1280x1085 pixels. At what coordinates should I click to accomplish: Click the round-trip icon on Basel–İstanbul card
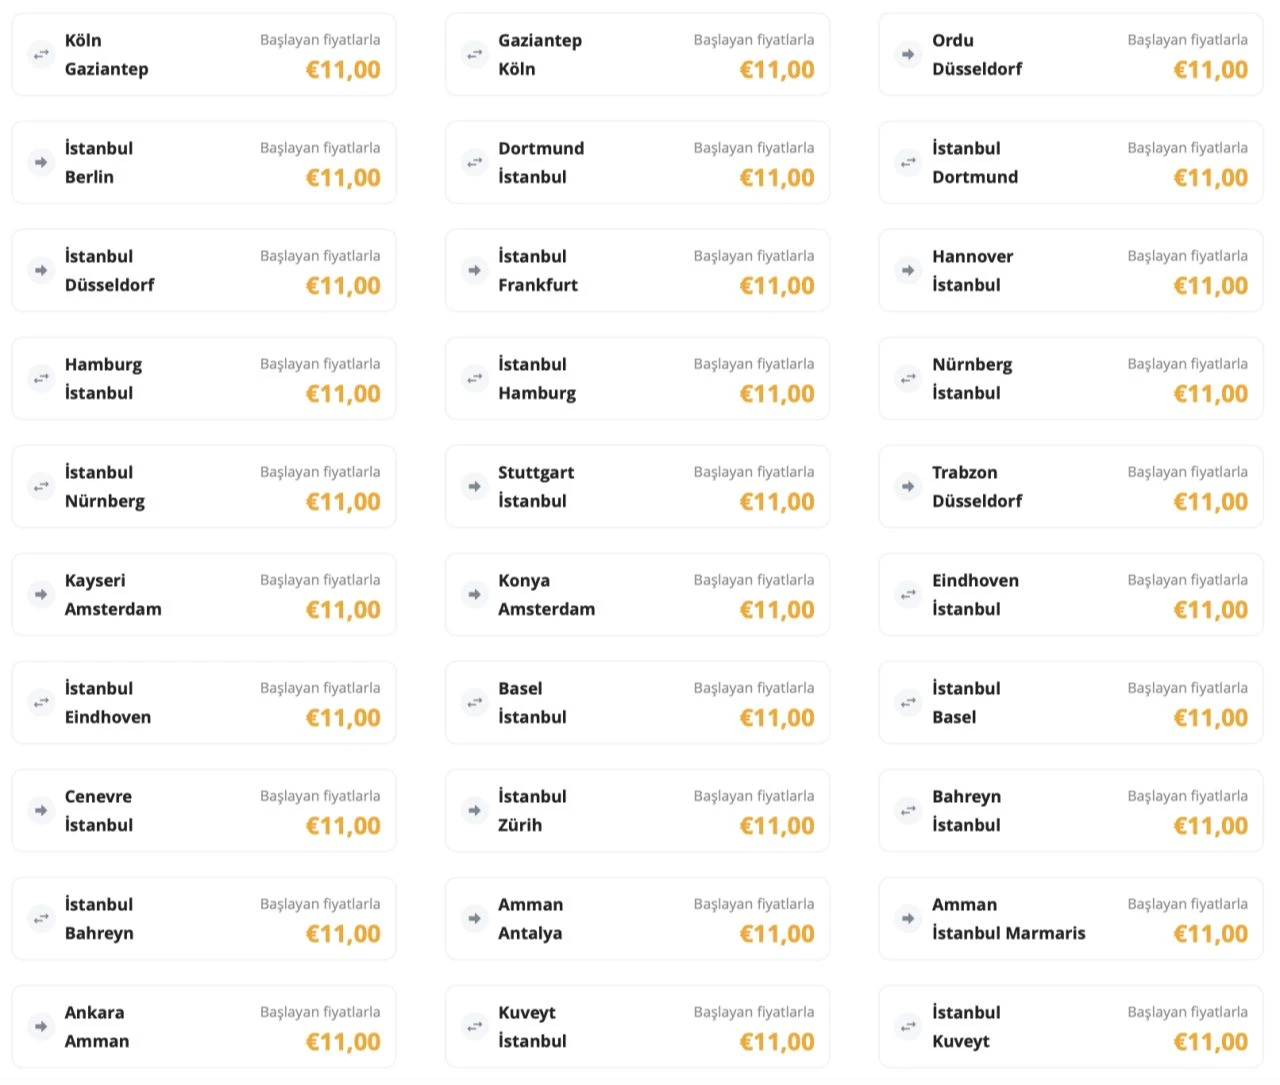pyautogui.click(x=474, y=702)
